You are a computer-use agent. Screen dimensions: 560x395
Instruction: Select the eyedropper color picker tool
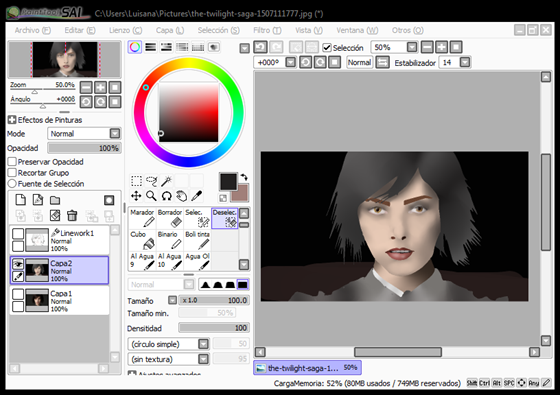click(197, 196)
